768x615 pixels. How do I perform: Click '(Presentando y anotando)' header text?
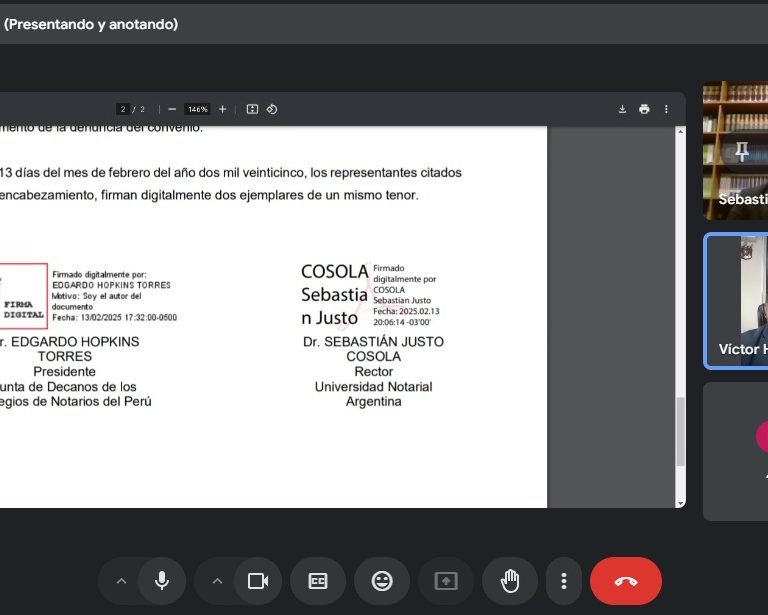[91, 24]
